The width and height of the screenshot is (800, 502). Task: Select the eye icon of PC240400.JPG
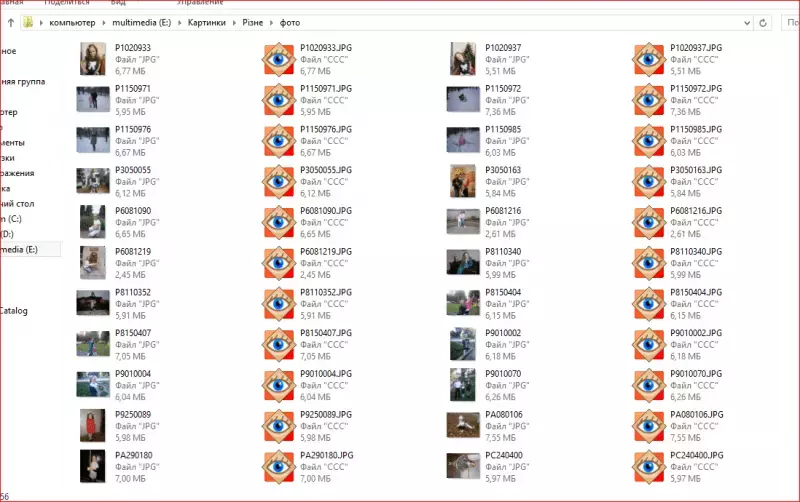[649, 467]
